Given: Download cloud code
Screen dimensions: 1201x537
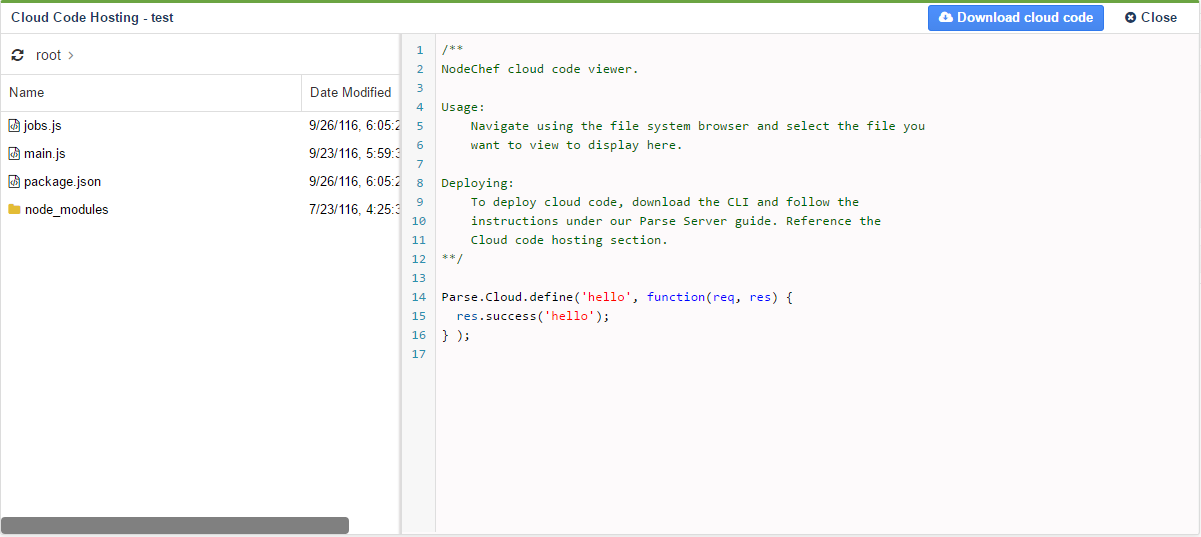Looking at the screenshot, I should (1015, 18).
